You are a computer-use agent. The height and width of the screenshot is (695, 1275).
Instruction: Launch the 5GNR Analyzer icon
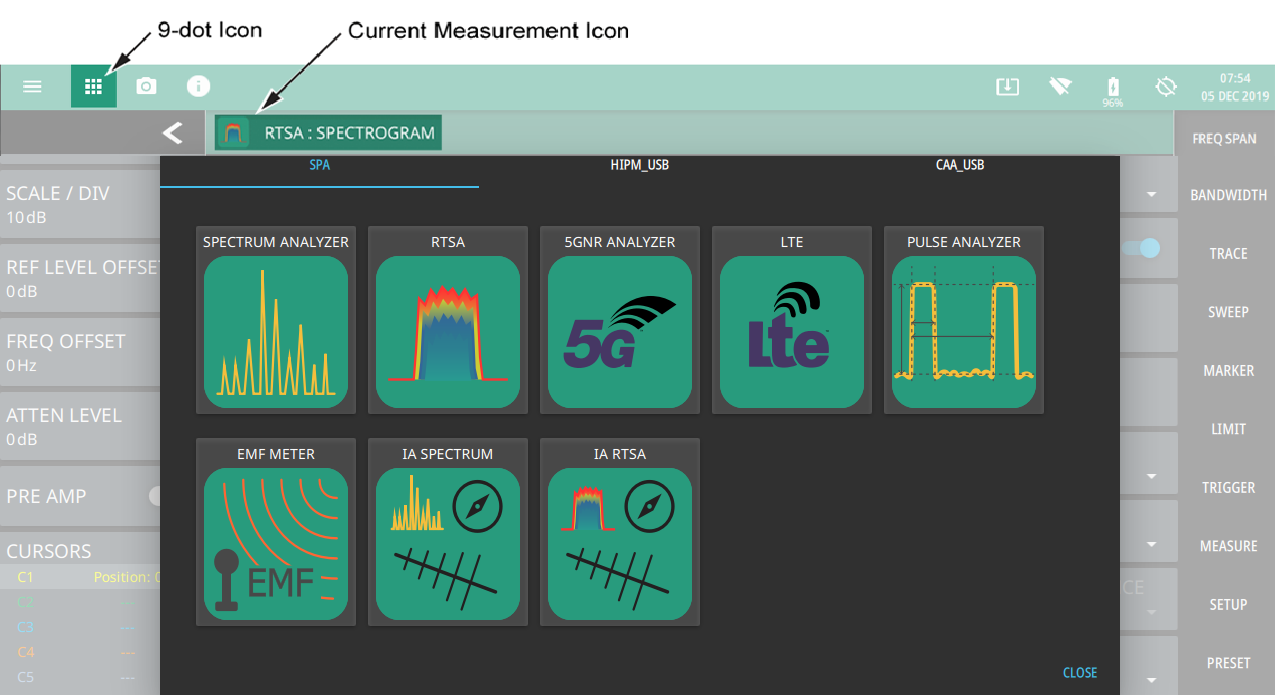620,332
